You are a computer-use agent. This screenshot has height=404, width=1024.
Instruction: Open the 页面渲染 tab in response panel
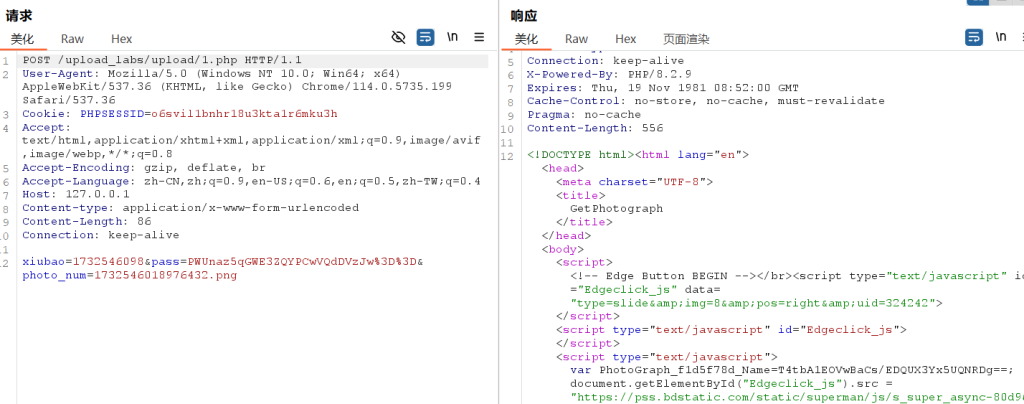click(x=686, y=39)
